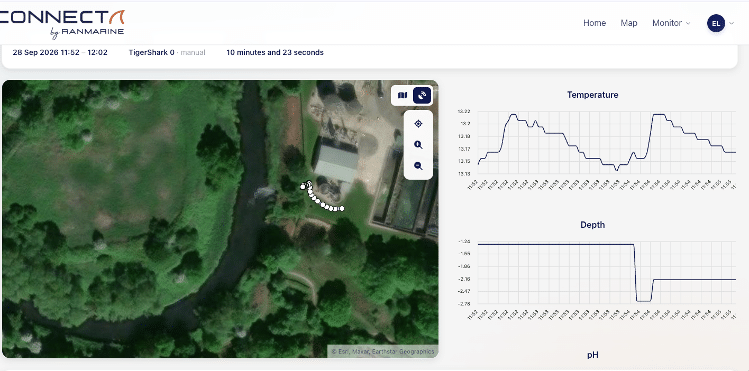The image size is (749, 371).
Task: Zoom in on the map
Action: [x=418, y=145]
